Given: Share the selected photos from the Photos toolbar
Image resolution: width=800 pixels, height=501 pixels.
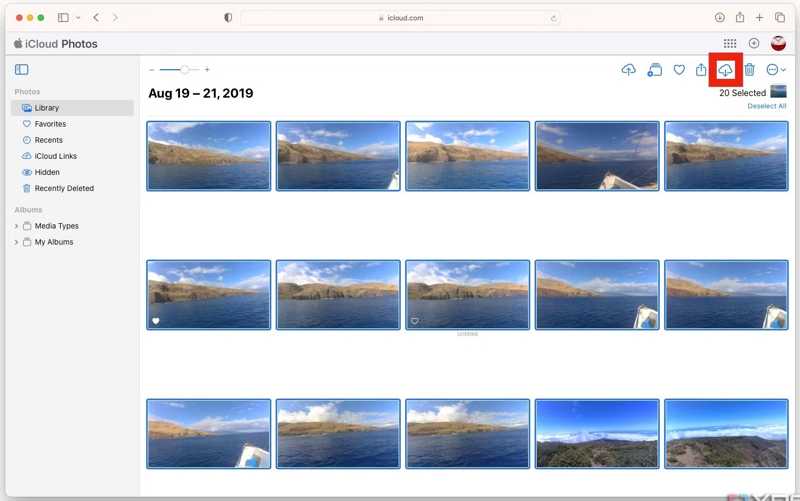Looking at the screenshot, I should 701,69.
